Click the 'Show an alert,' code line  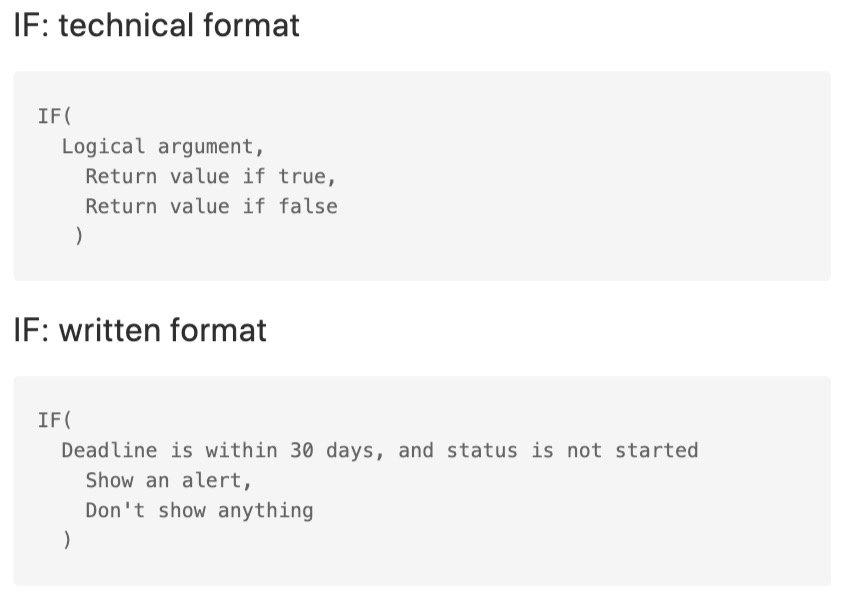168,480
